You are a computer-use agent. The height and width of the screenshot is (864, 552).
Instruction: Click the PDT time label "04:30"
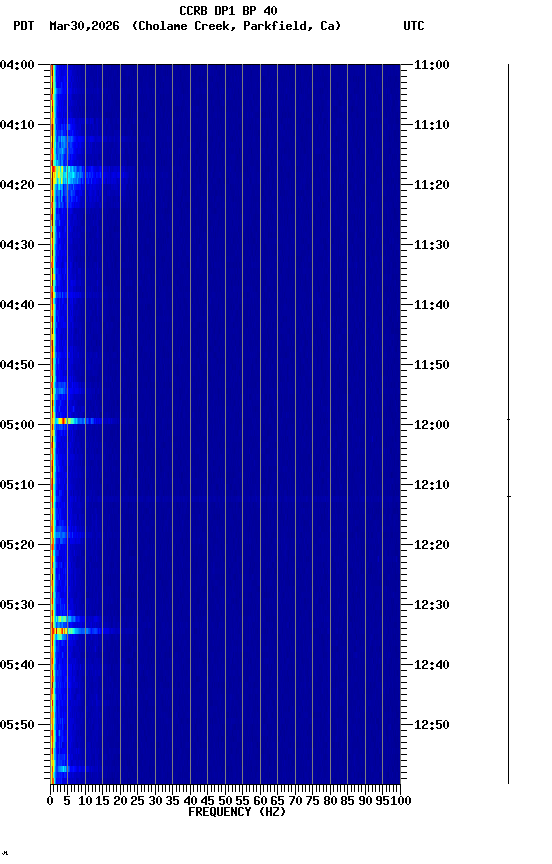[x=17, y=245]
